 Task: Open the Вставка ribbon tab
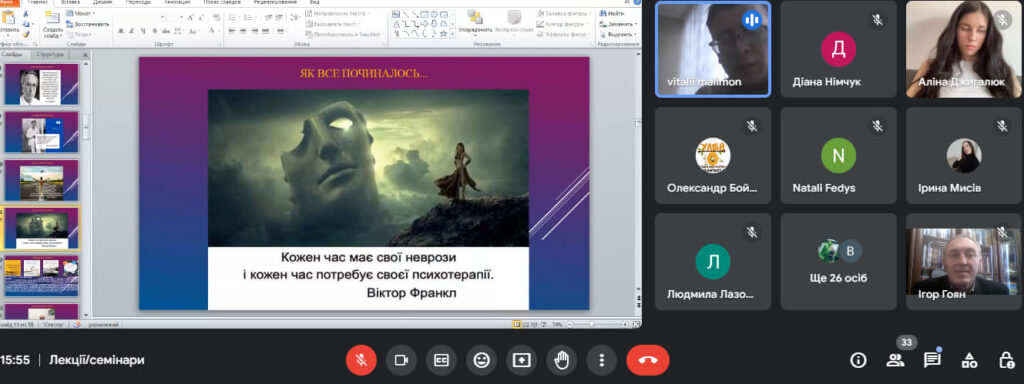pyautogui.click(x=71, y=3)
